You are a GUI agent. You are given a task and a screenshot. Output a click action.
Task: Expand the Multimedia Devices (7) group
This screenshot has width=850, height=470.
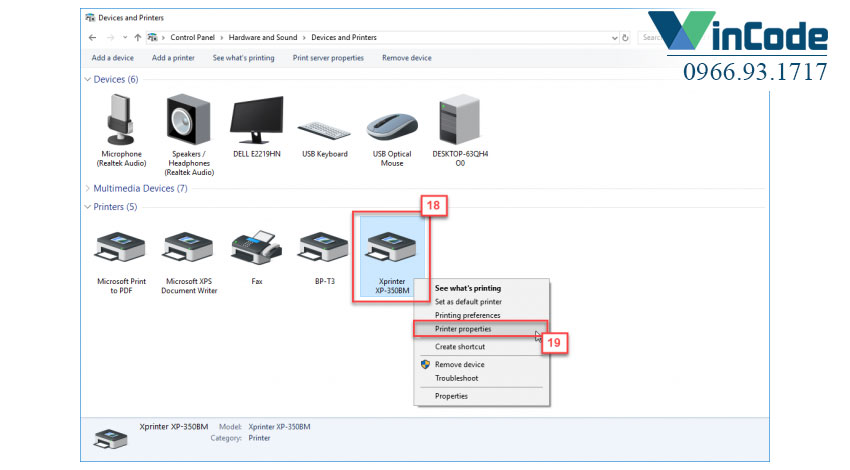point(87,188)
